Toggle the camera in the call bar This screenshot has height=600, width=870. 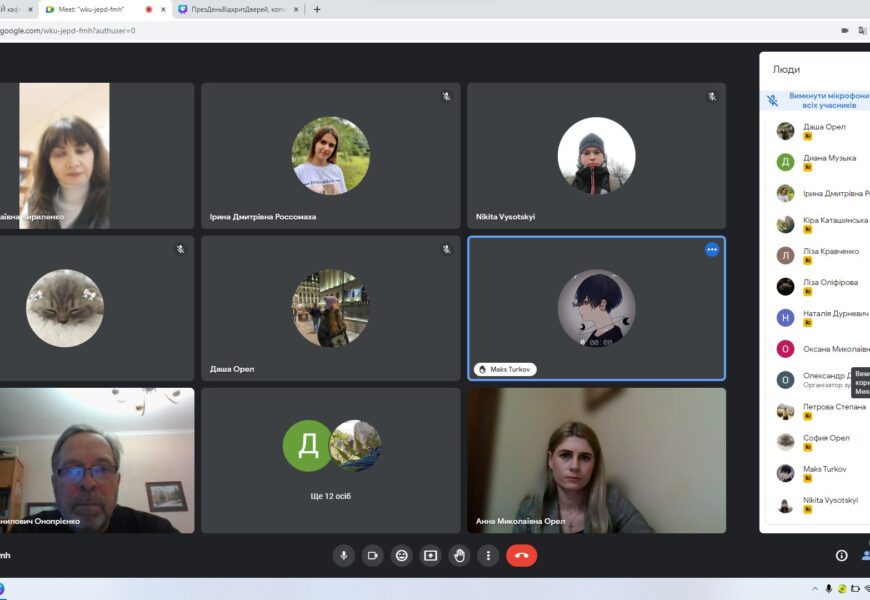click(373, 555)
